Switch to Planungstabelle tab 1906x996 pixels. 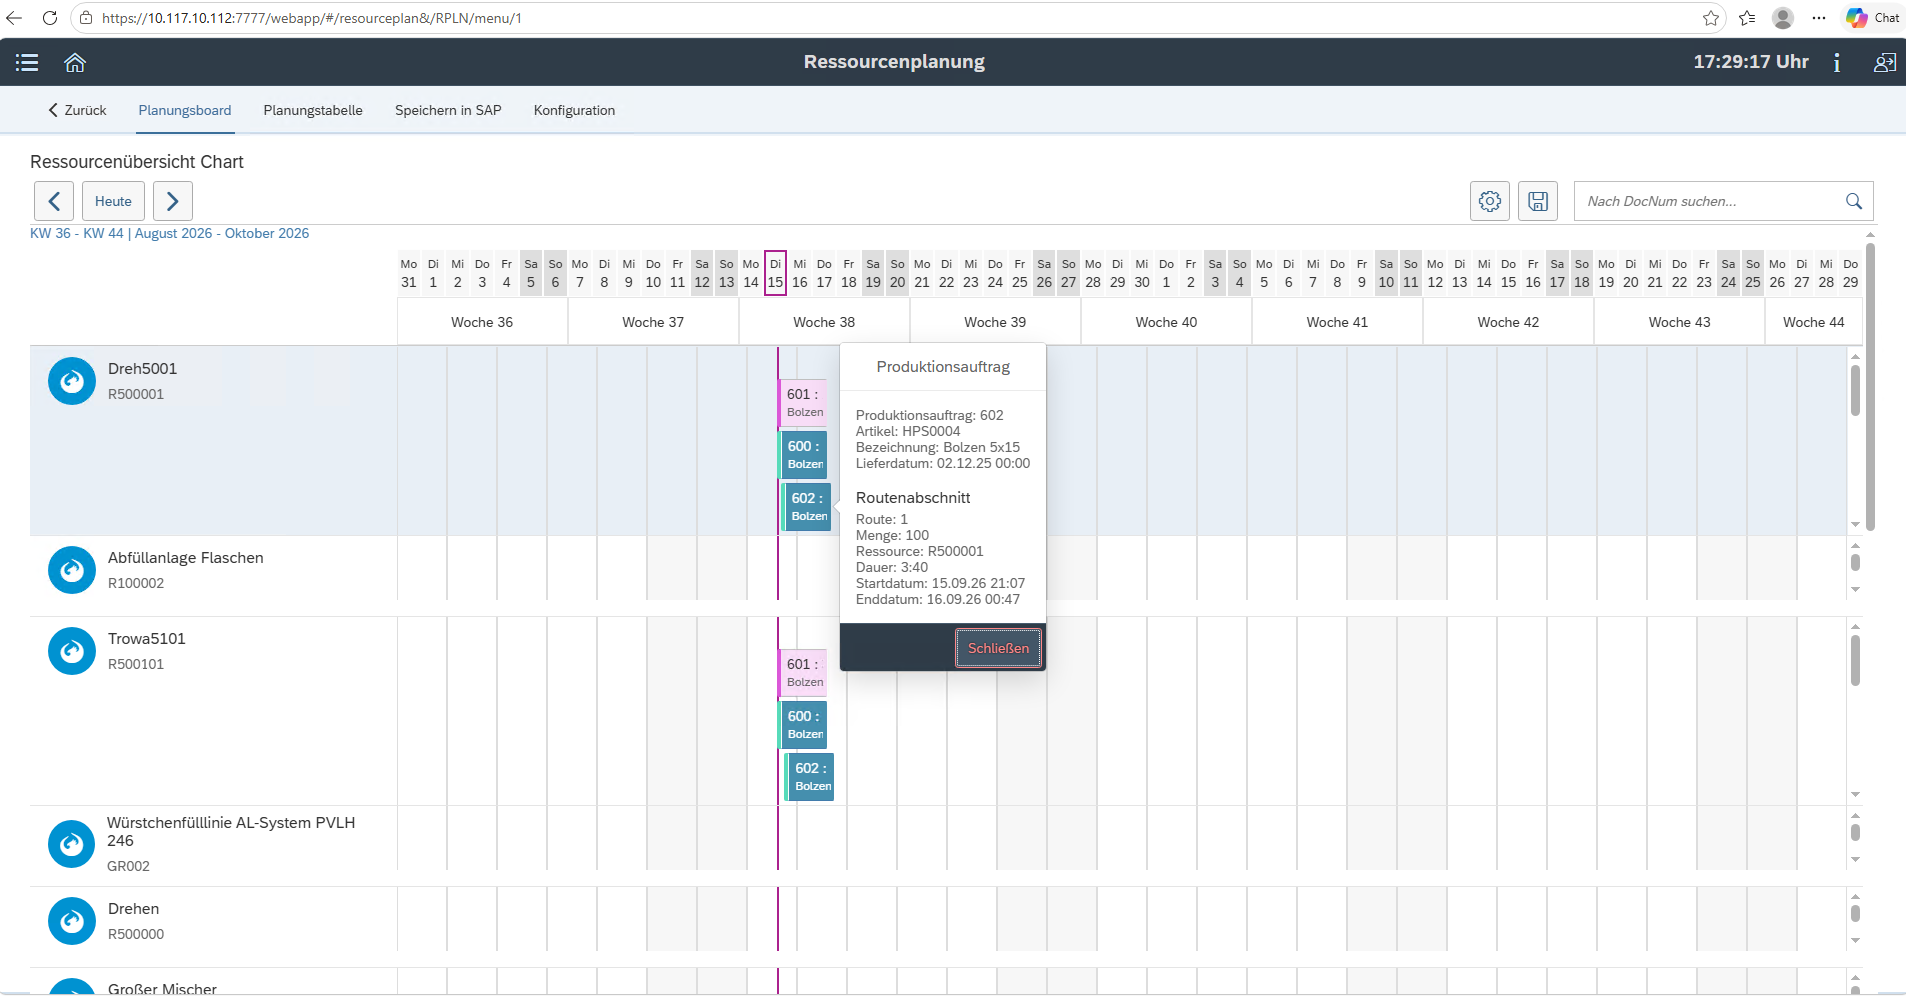click(x=313, y=110)
